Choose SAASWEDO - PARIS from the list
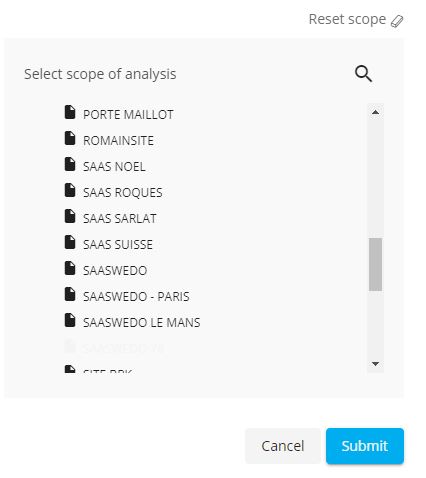This screenshot has height=478, width=426. click(136, 296)
